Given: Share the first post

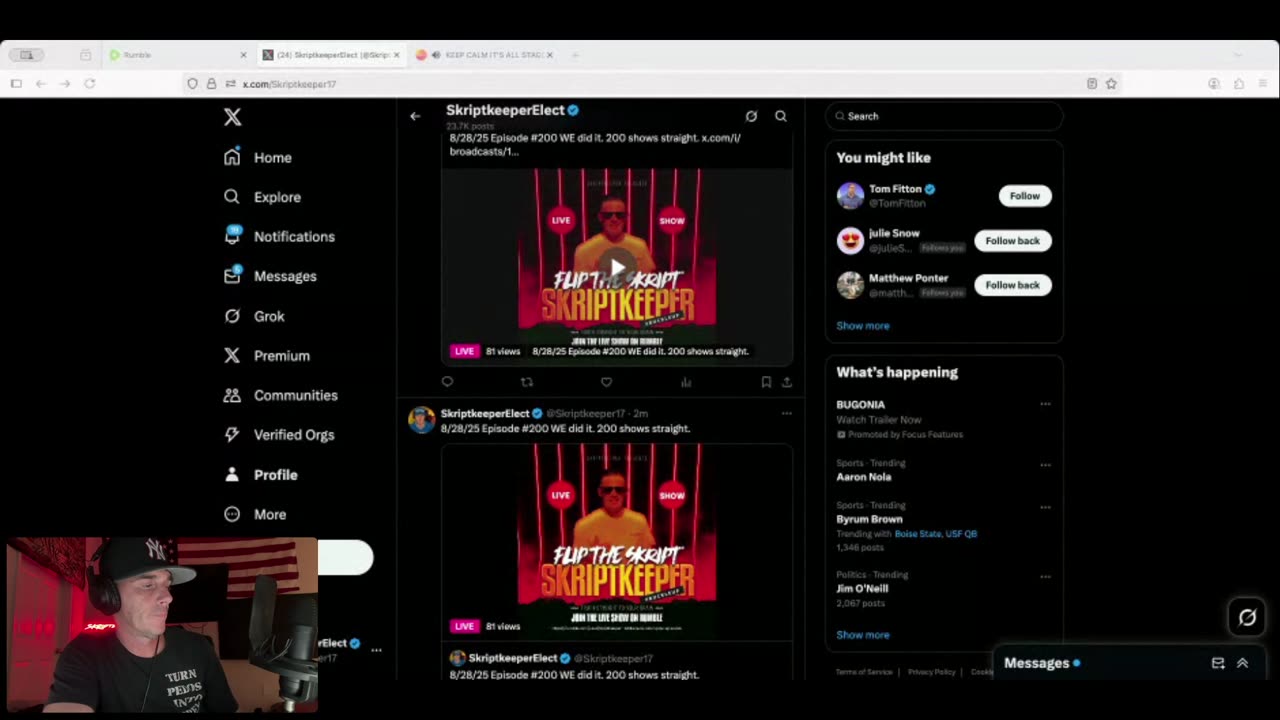Looking at the screenshot, I should pyautogui.click(x=787, y=382).
